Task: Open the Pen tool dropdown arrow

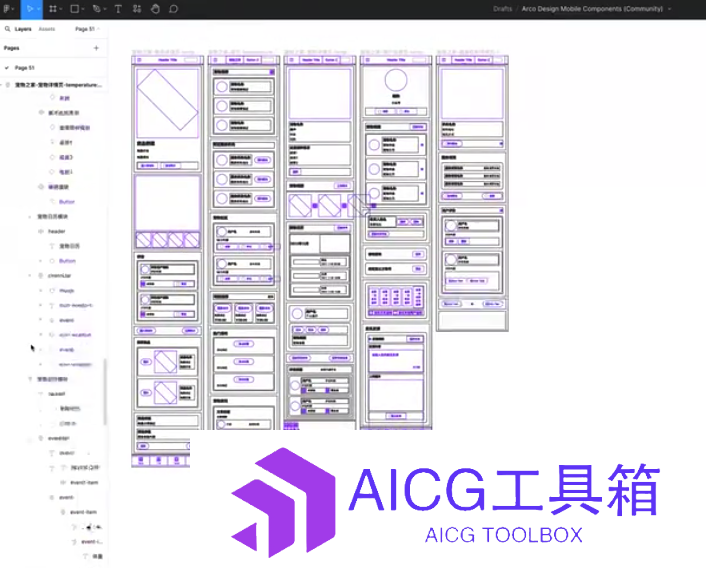Action: 104,9
